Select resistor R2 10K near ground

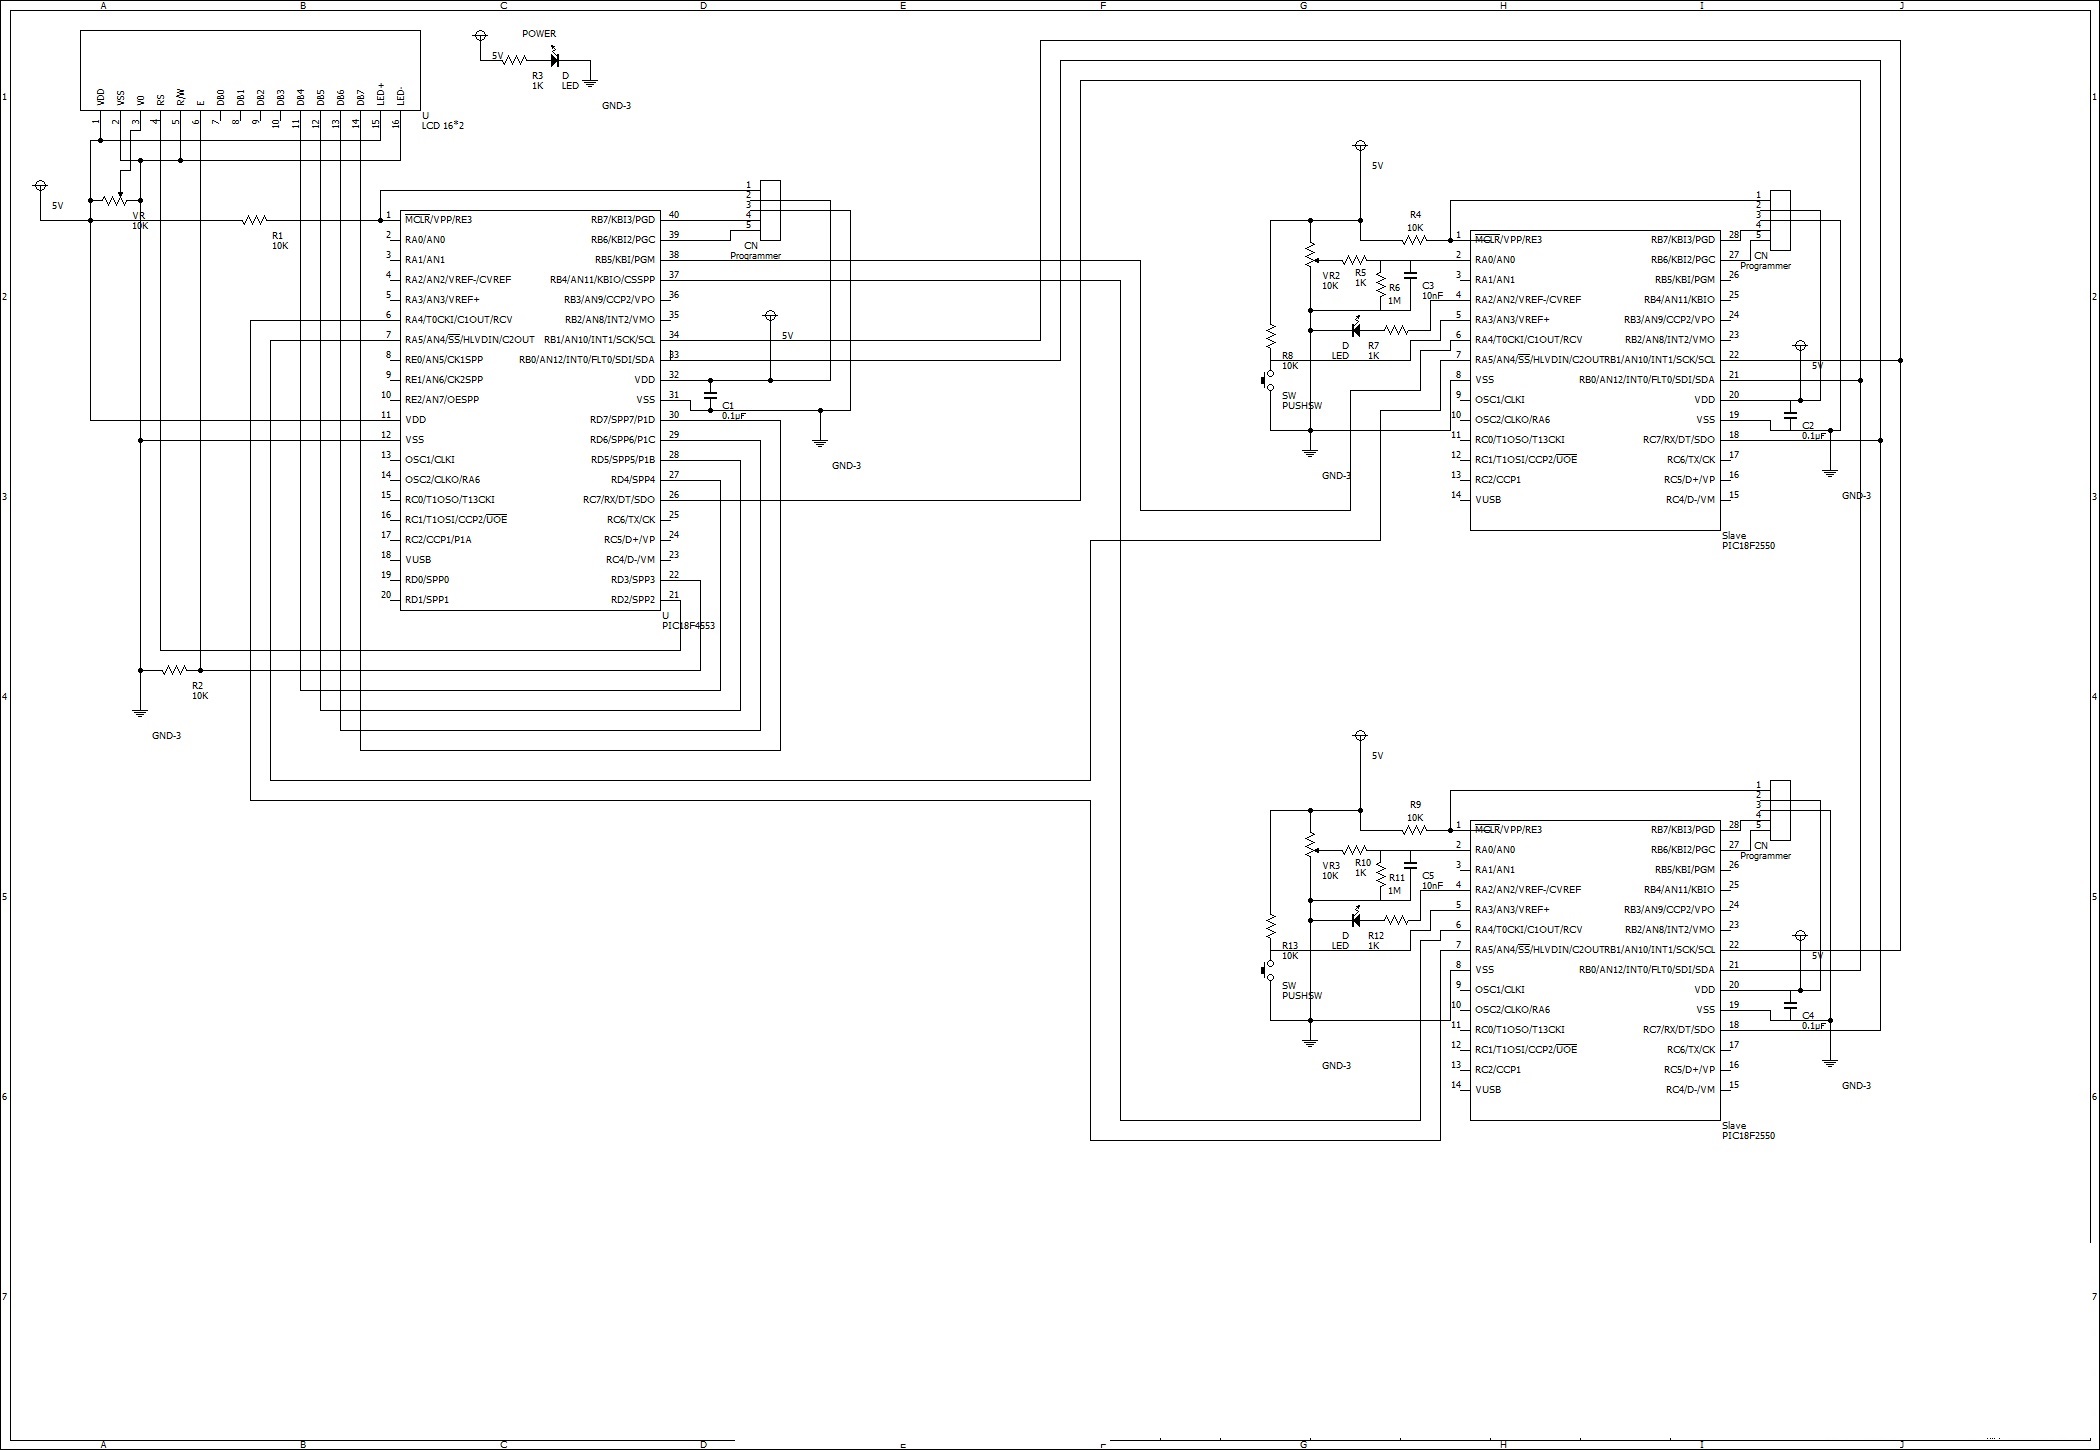[x=175, y=670]
